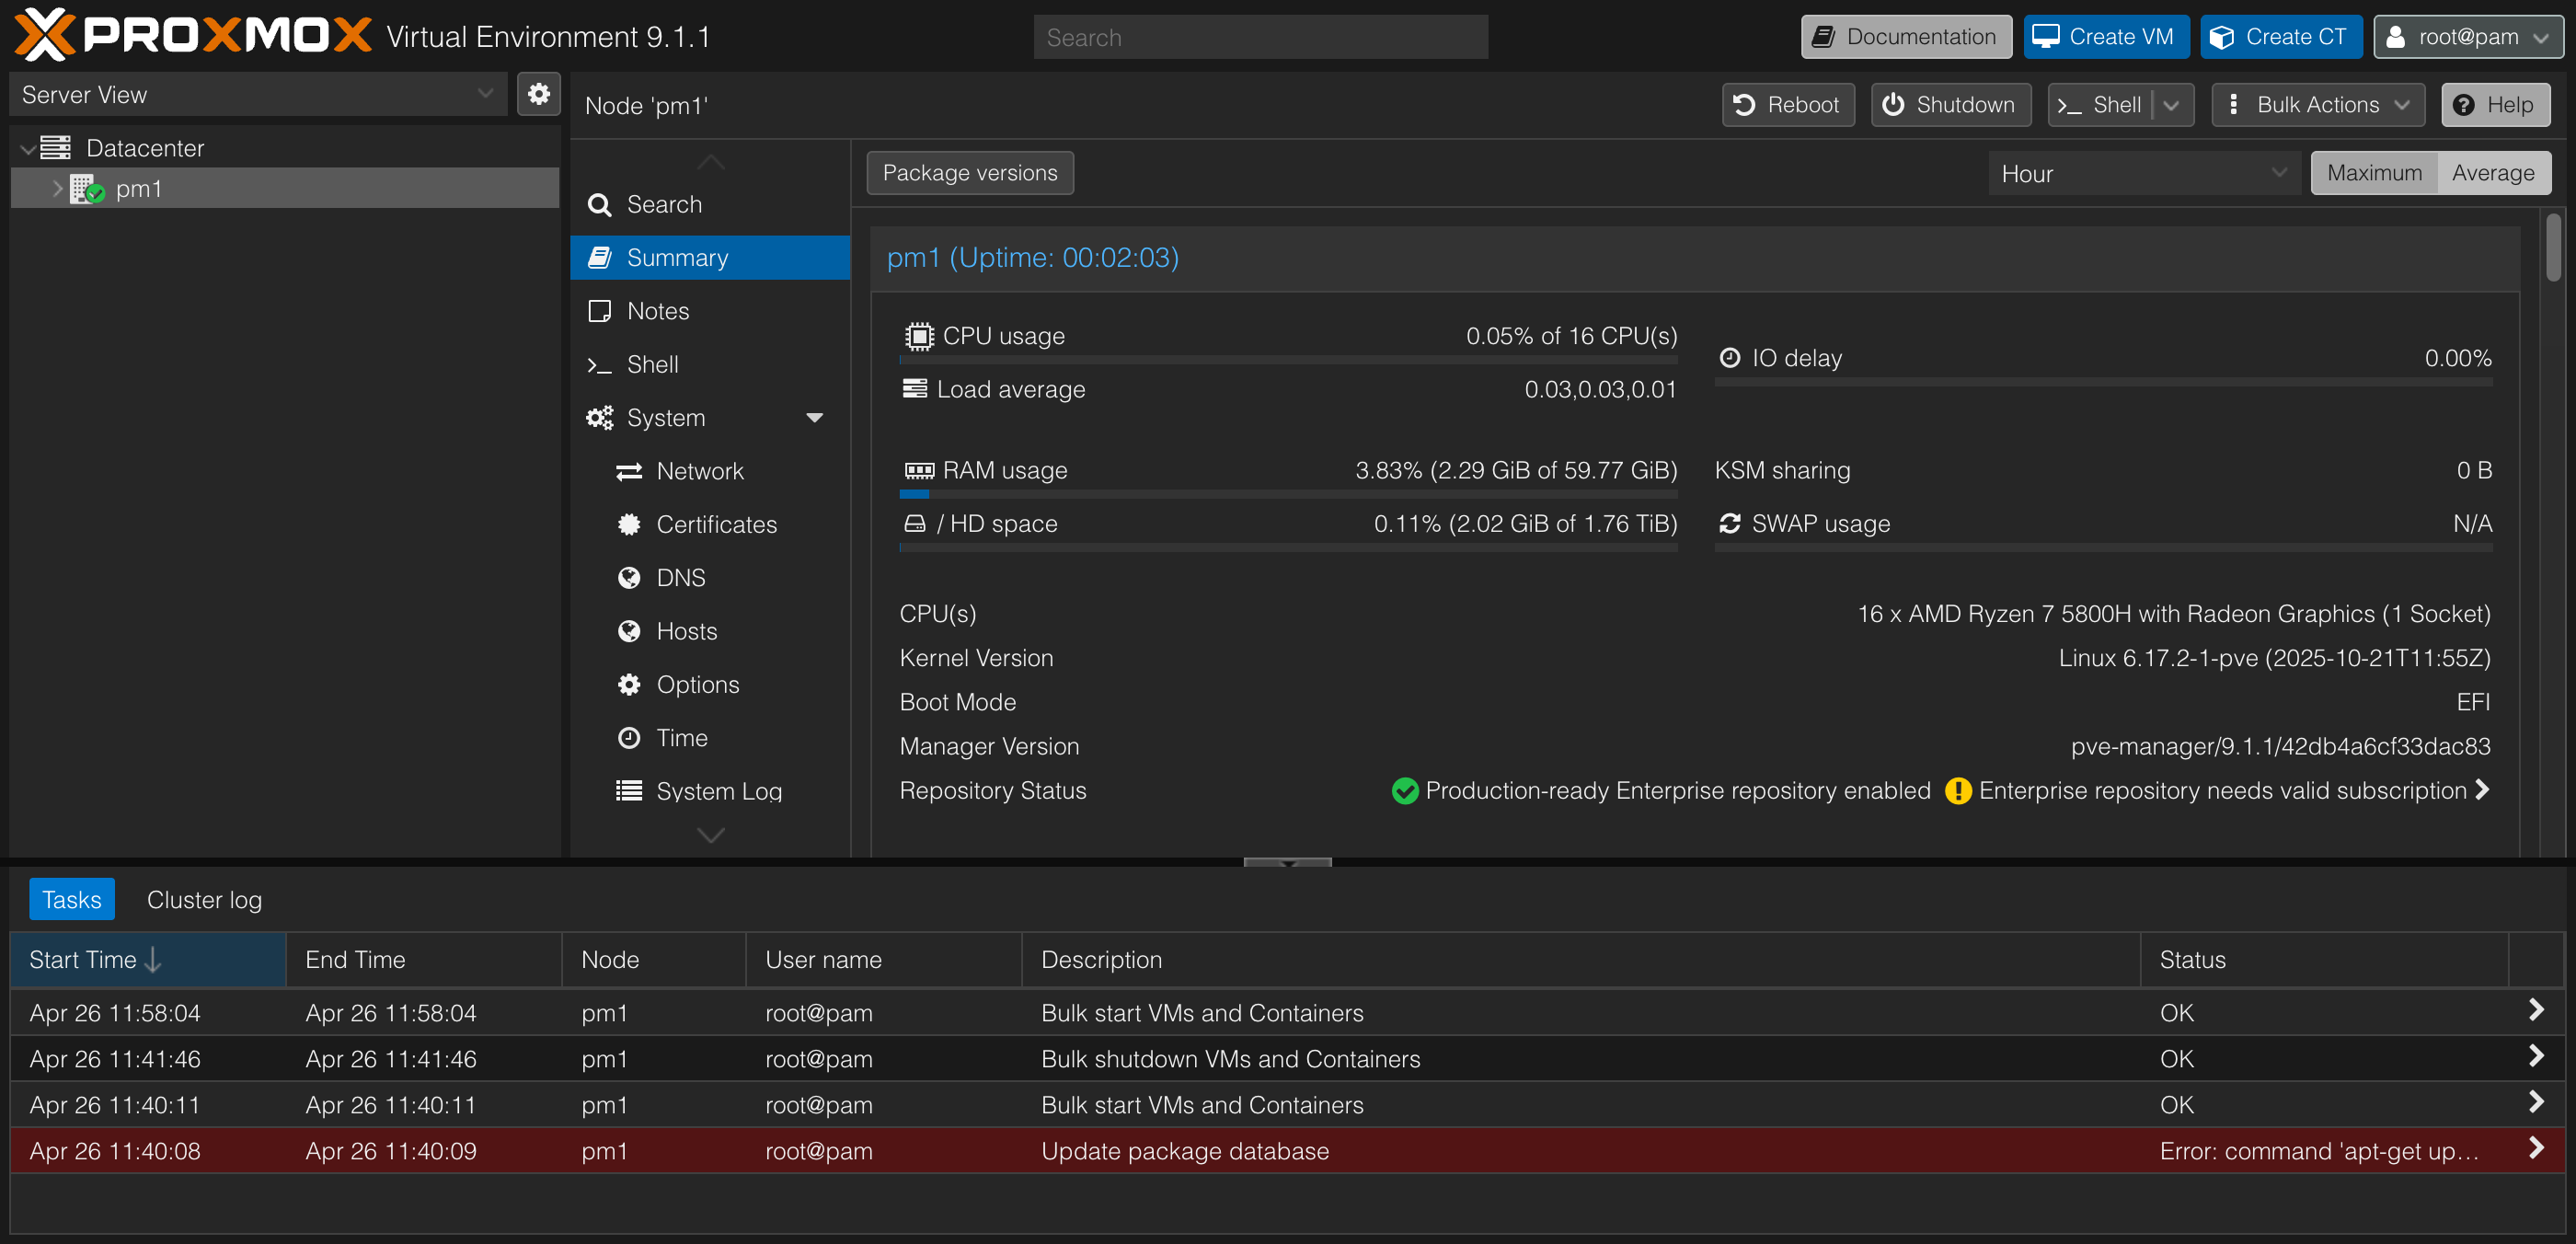Reboot the pm1 node
Image resolution: width=2576 pixels, height=1244 pixels.
click(1788, 105)
